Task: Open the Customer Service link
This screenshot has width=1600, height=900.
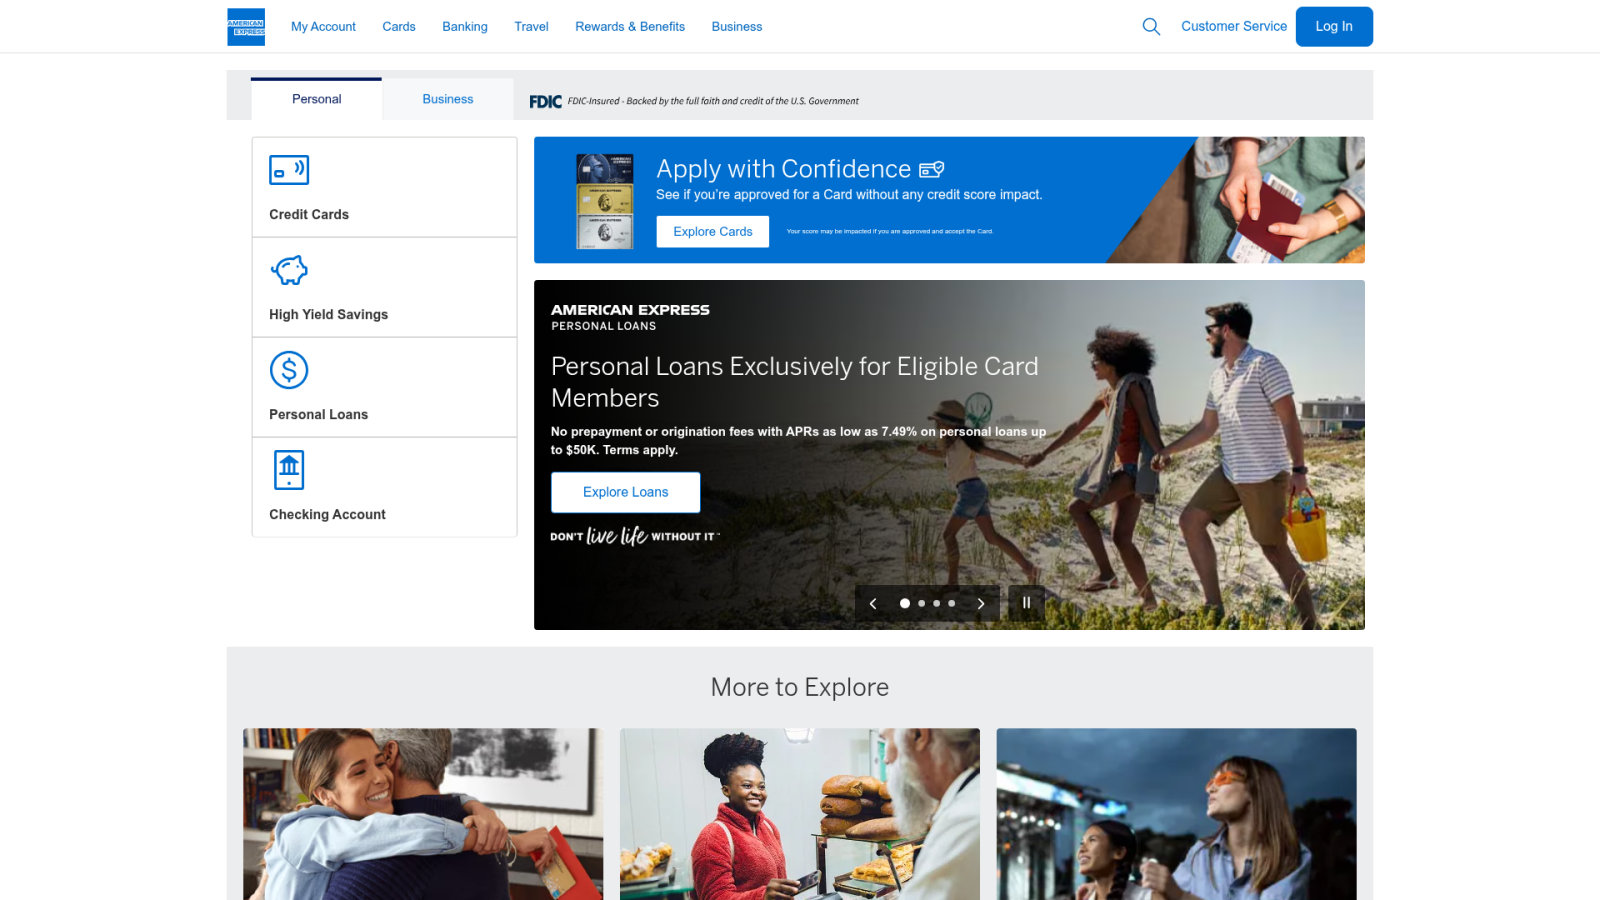Action: [1234, 27]
